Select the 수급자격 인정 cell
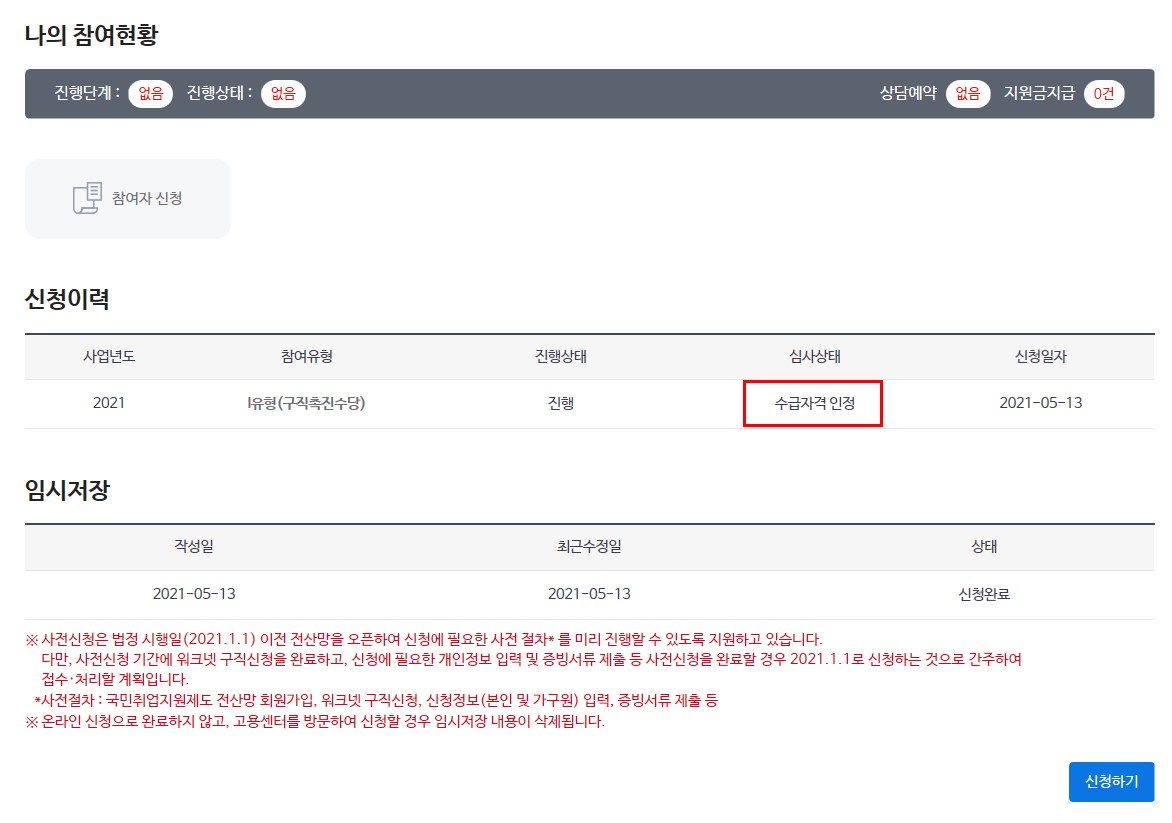The image size is (1172, 823). (813, 404)
